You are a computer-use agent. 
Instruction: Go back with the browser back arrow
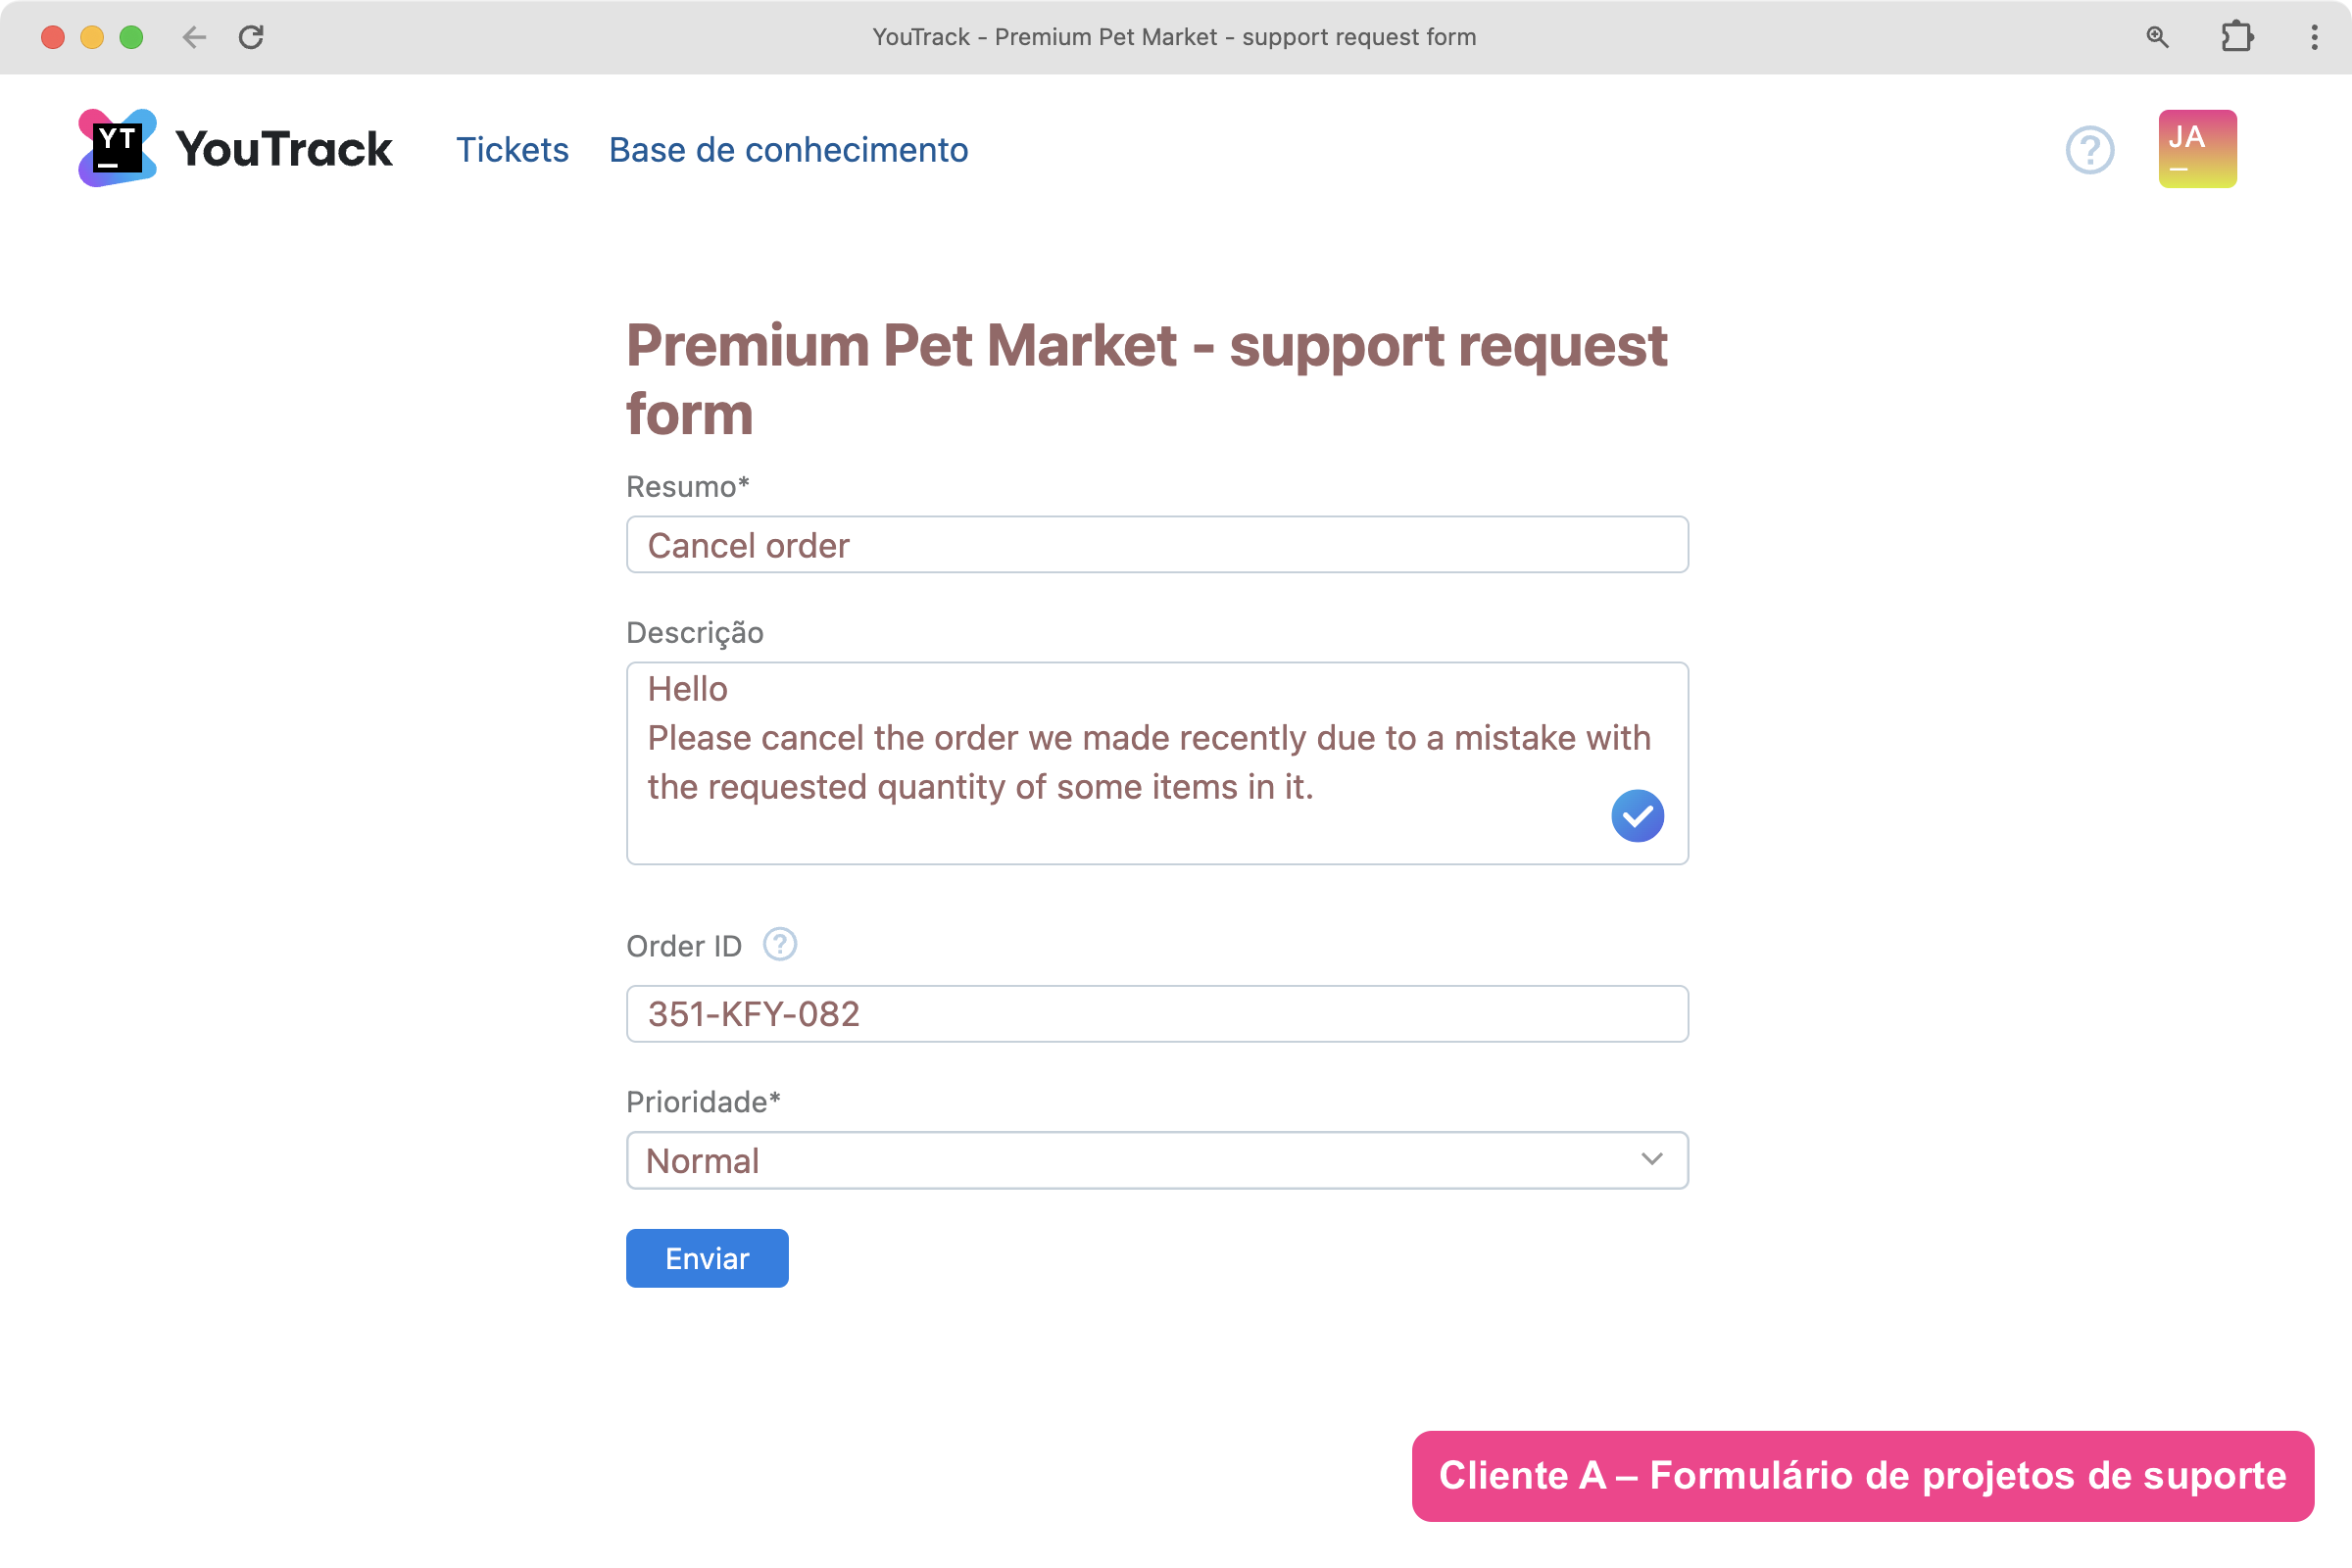pyautogui.click(x=194, y=37)
